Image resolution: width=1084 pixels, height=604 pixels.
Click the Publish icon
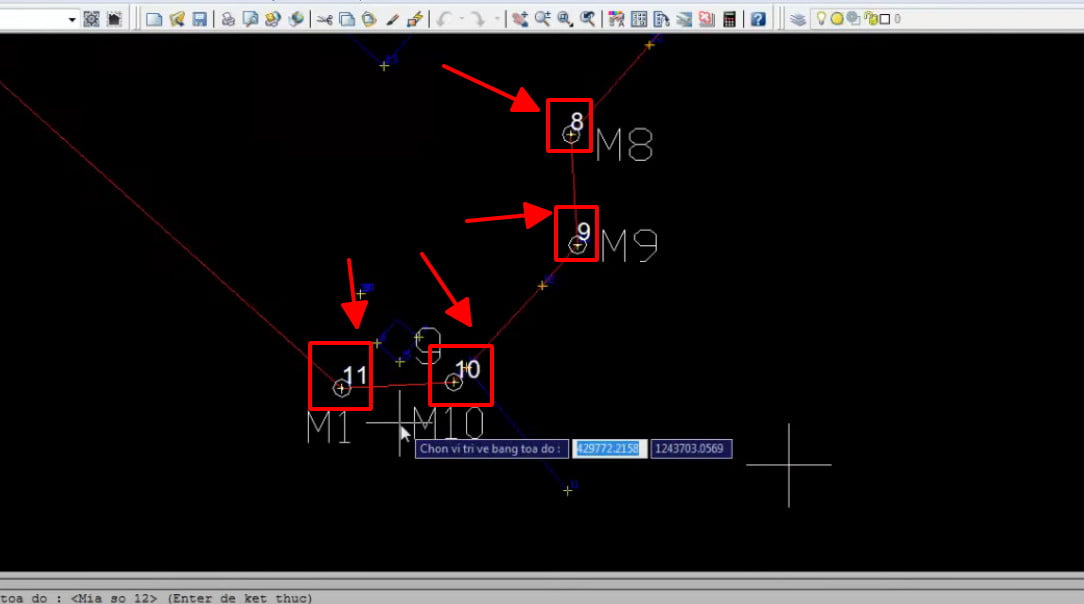(272, 19)
